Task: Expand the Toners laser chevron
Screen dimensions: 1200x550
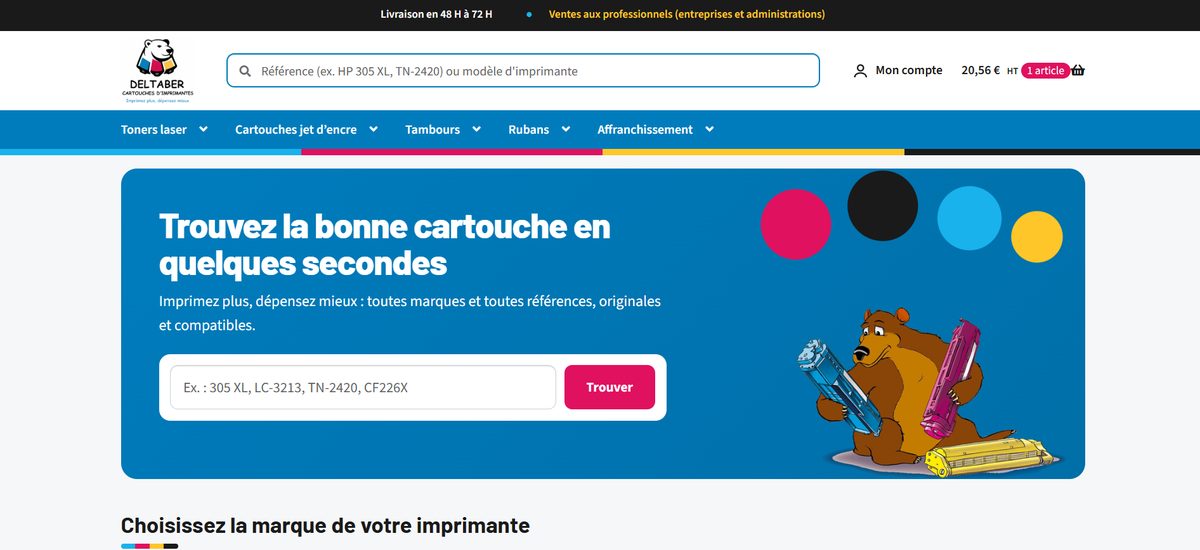Action: (203, 129)
